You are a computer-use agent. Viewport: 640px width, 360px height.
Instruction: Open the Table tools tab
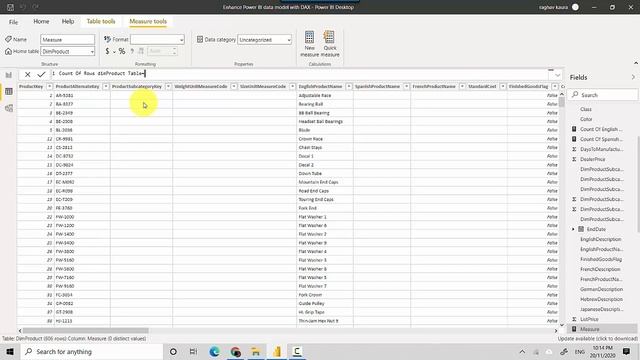point(101,21)
